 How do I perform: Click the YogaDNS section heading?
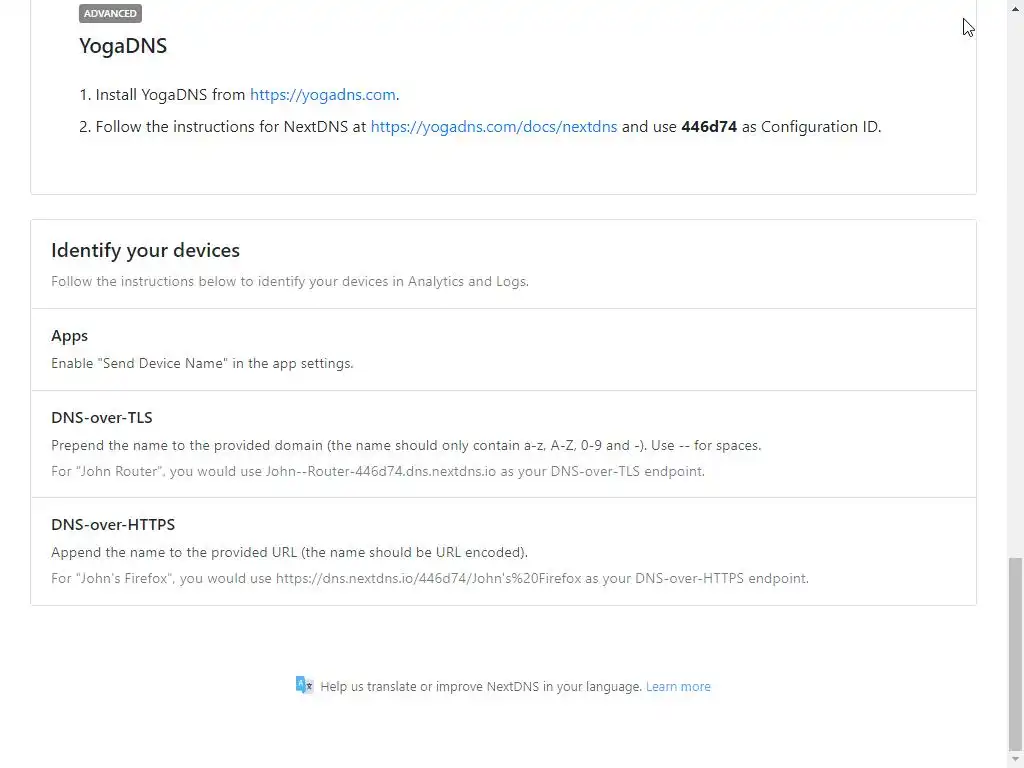123,46
